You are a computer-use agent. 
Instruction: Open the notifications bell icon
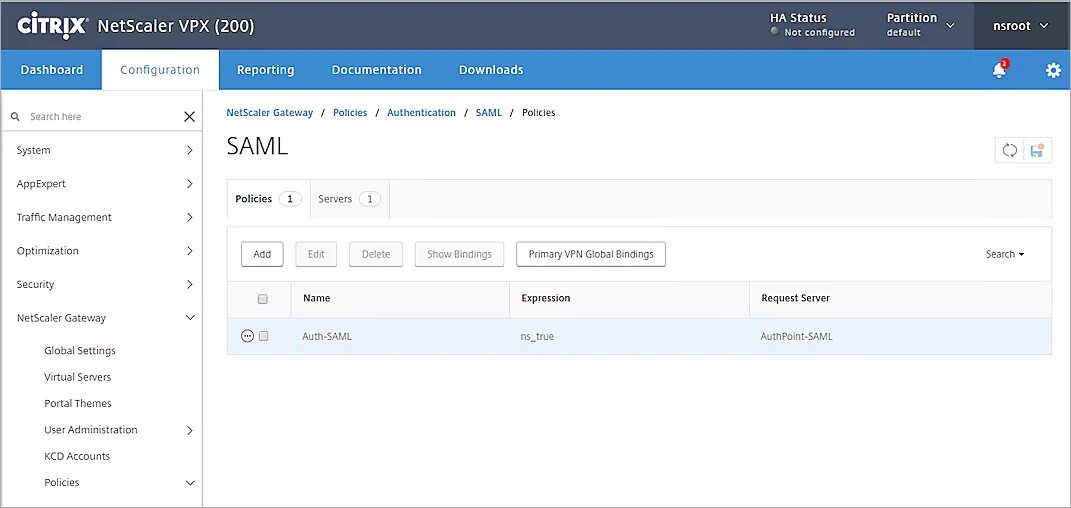tap(999, 70)
